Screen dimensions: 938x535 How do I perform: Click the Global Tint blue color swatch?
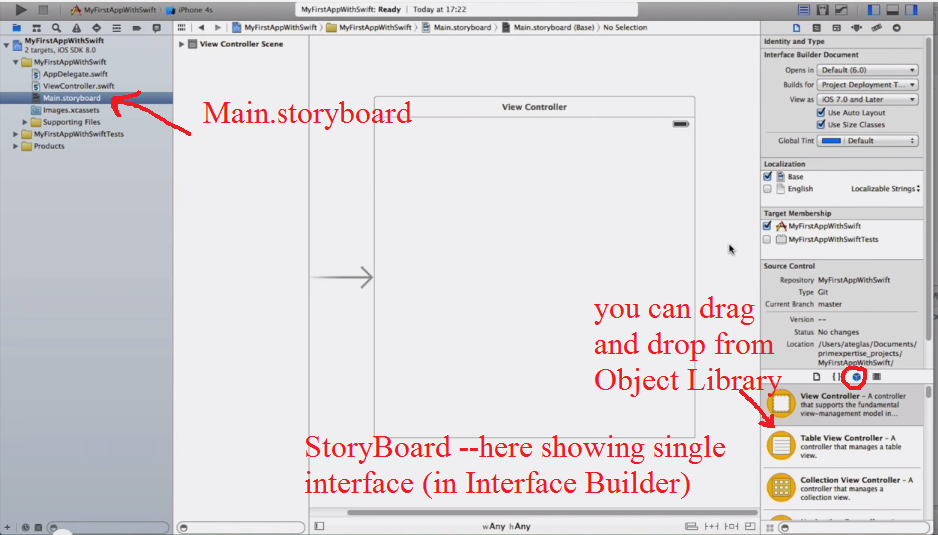[831, 141]
